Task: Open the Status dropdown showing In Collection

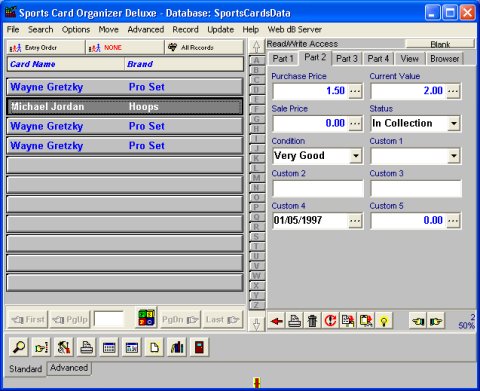Action: [453, 123]
